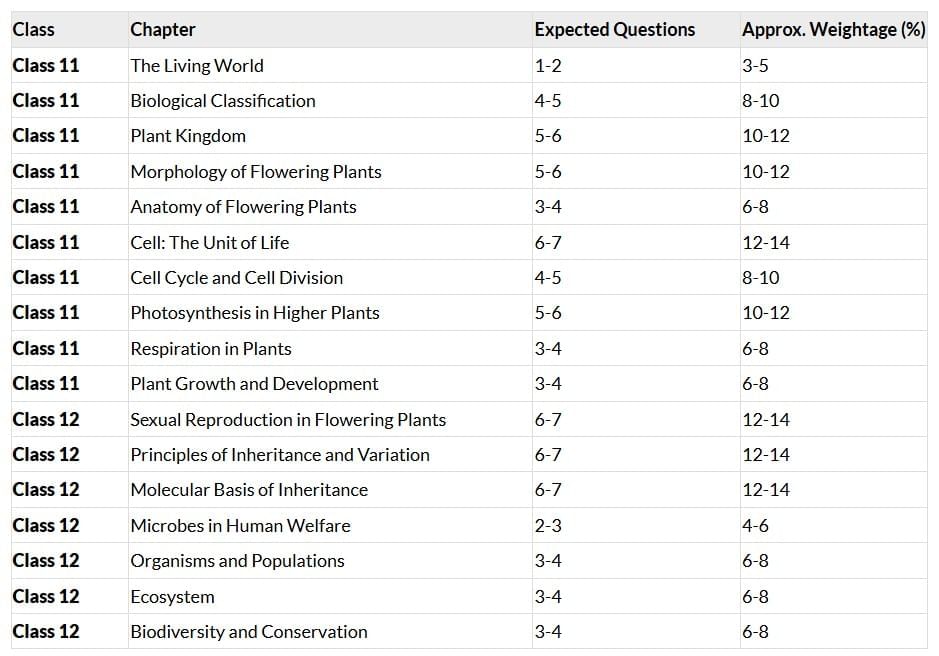Select "Plant Growth and Development" chapter cell
Viewport: 939px width, 656px height.
click(254, 384)
